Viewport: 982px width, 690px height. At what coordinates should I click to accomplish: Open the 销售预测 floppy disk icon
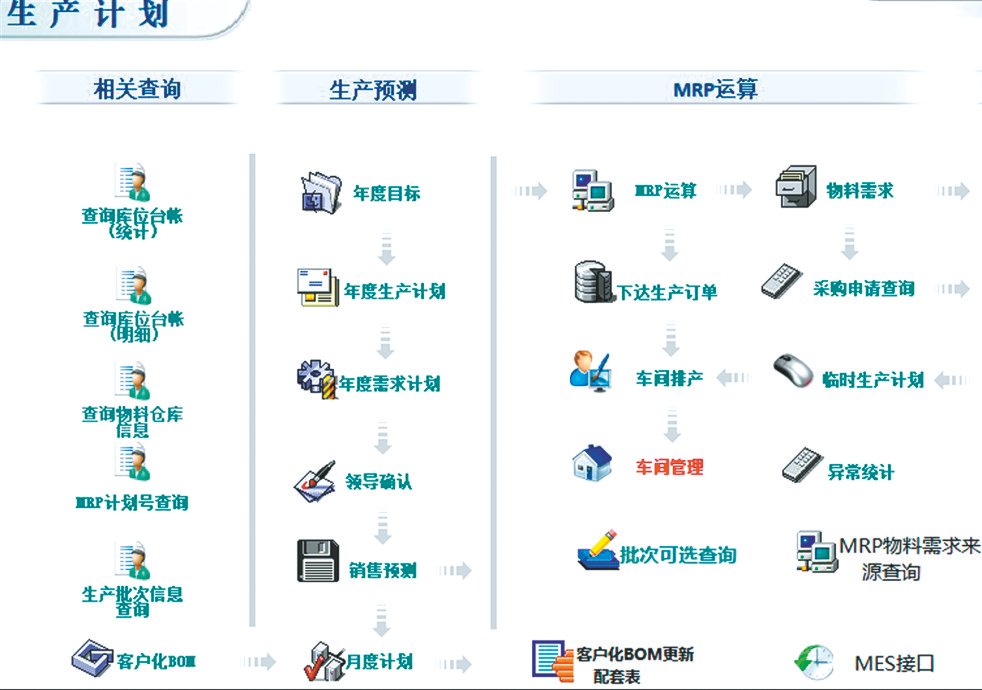click(318, 561)
